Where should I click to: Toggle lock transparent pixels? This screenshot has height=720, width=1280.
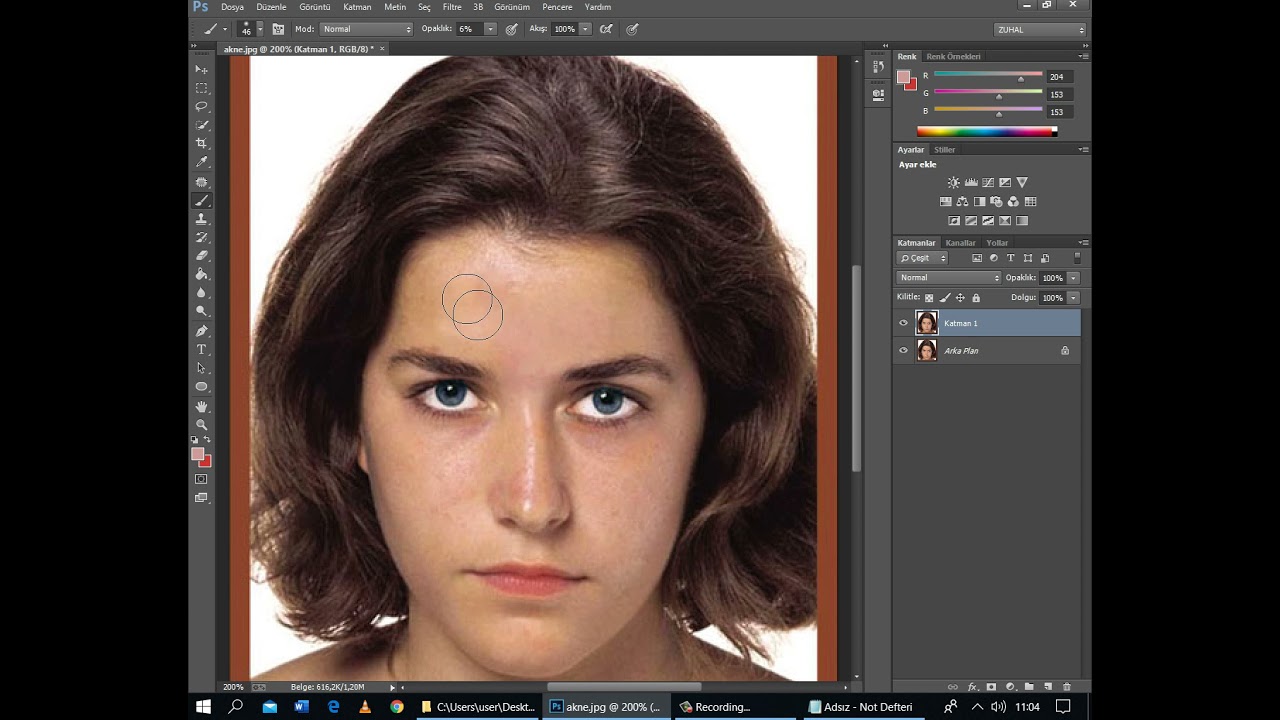point(929,298)
